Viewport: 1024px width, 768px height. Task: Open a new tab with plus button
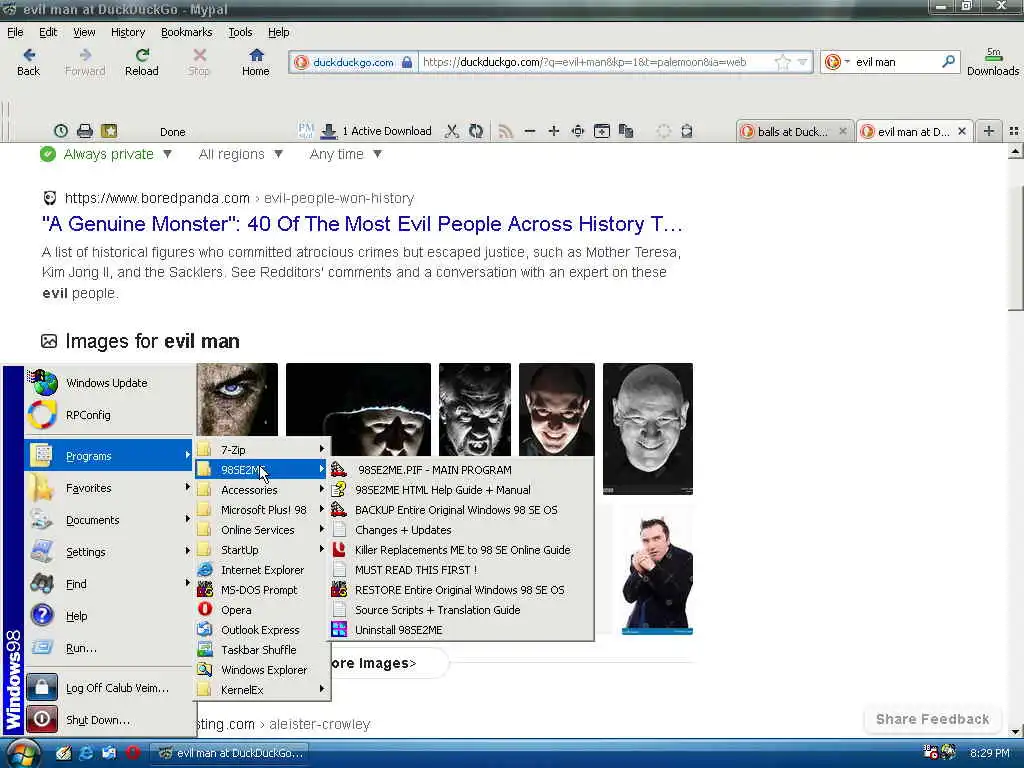point(989,131)
